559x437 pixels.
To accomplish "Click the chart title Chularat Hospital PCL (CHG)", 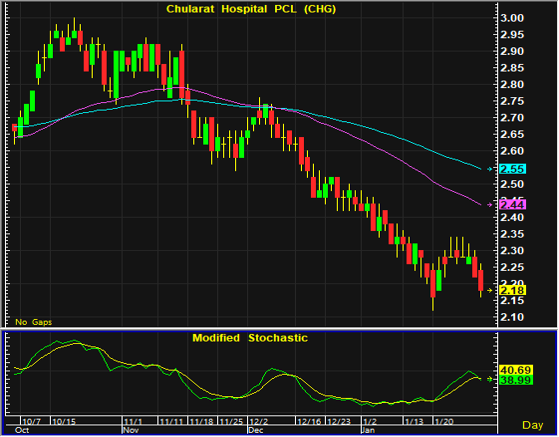I will [x=251, y=9].
